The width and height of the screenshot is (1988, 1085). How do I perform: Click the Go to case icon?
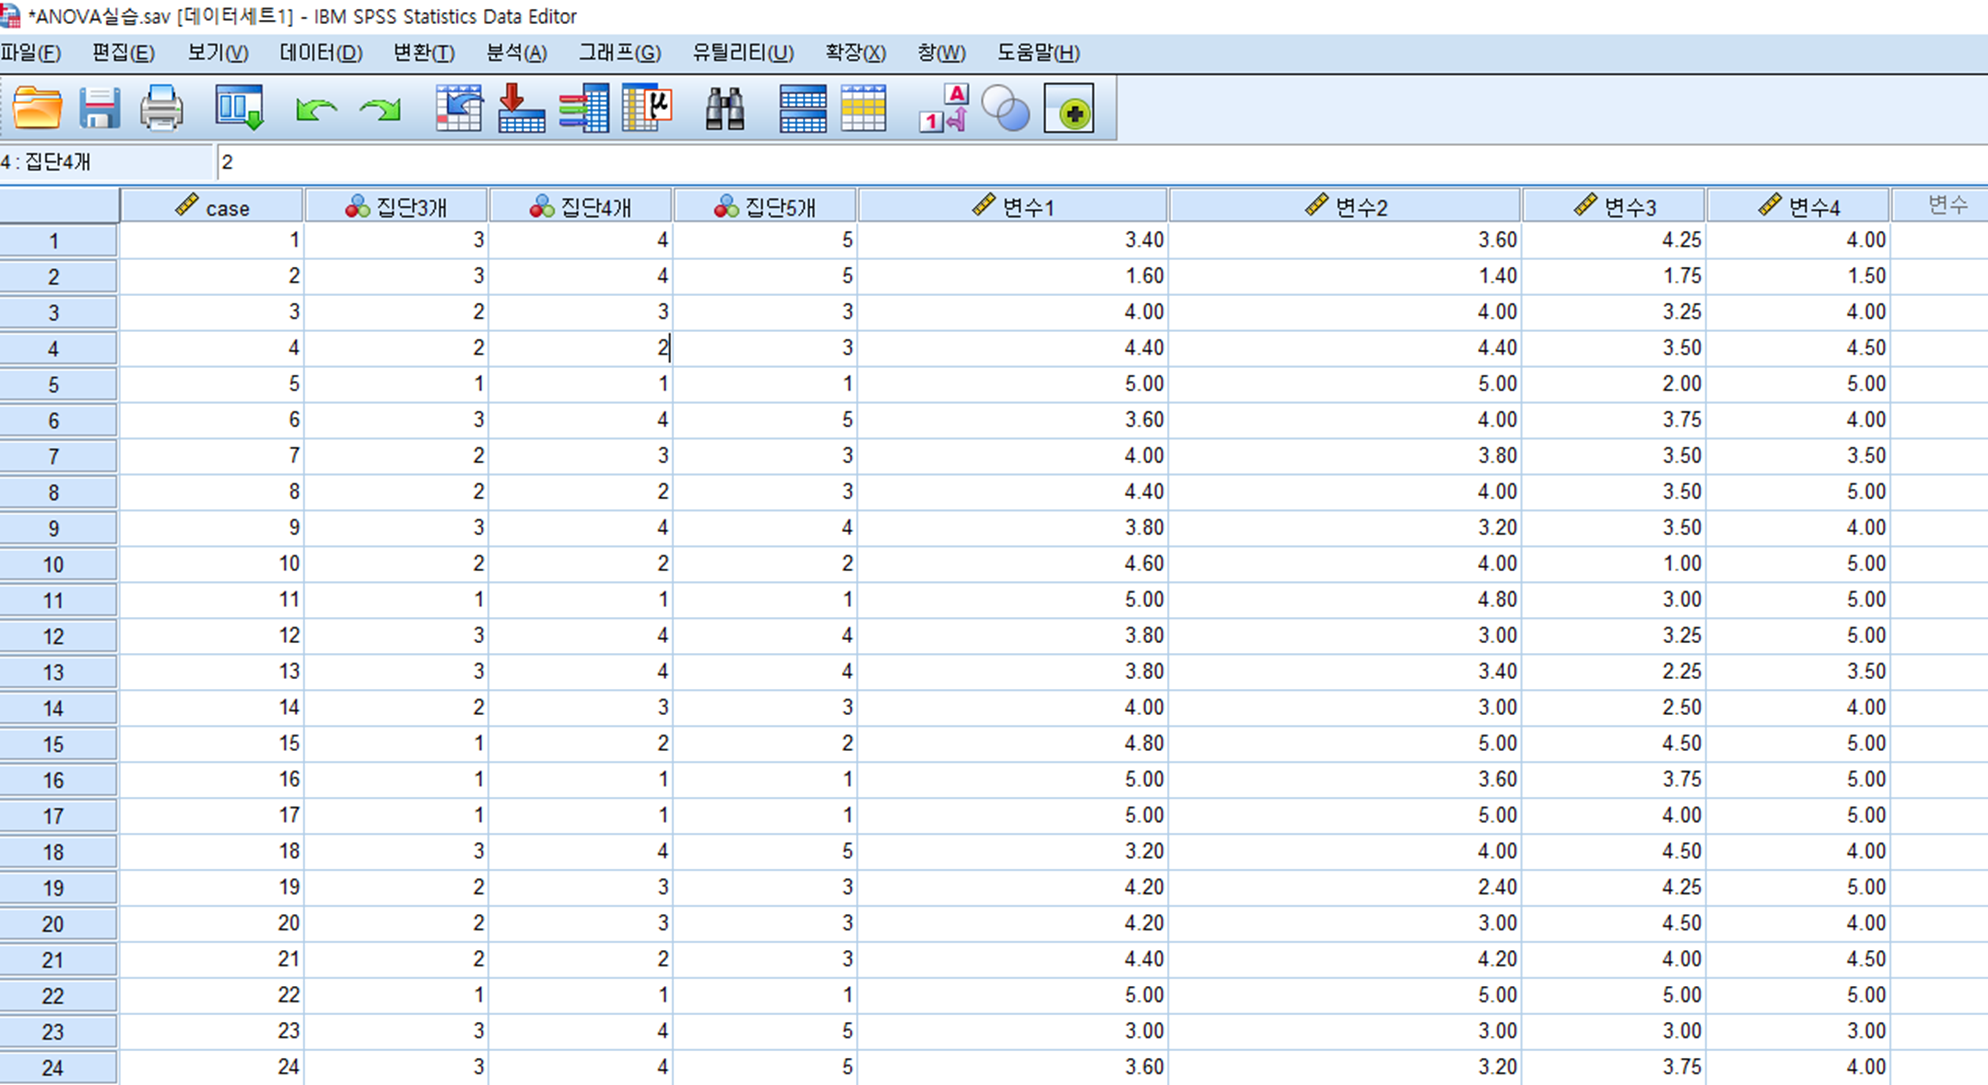pos(459,108)
